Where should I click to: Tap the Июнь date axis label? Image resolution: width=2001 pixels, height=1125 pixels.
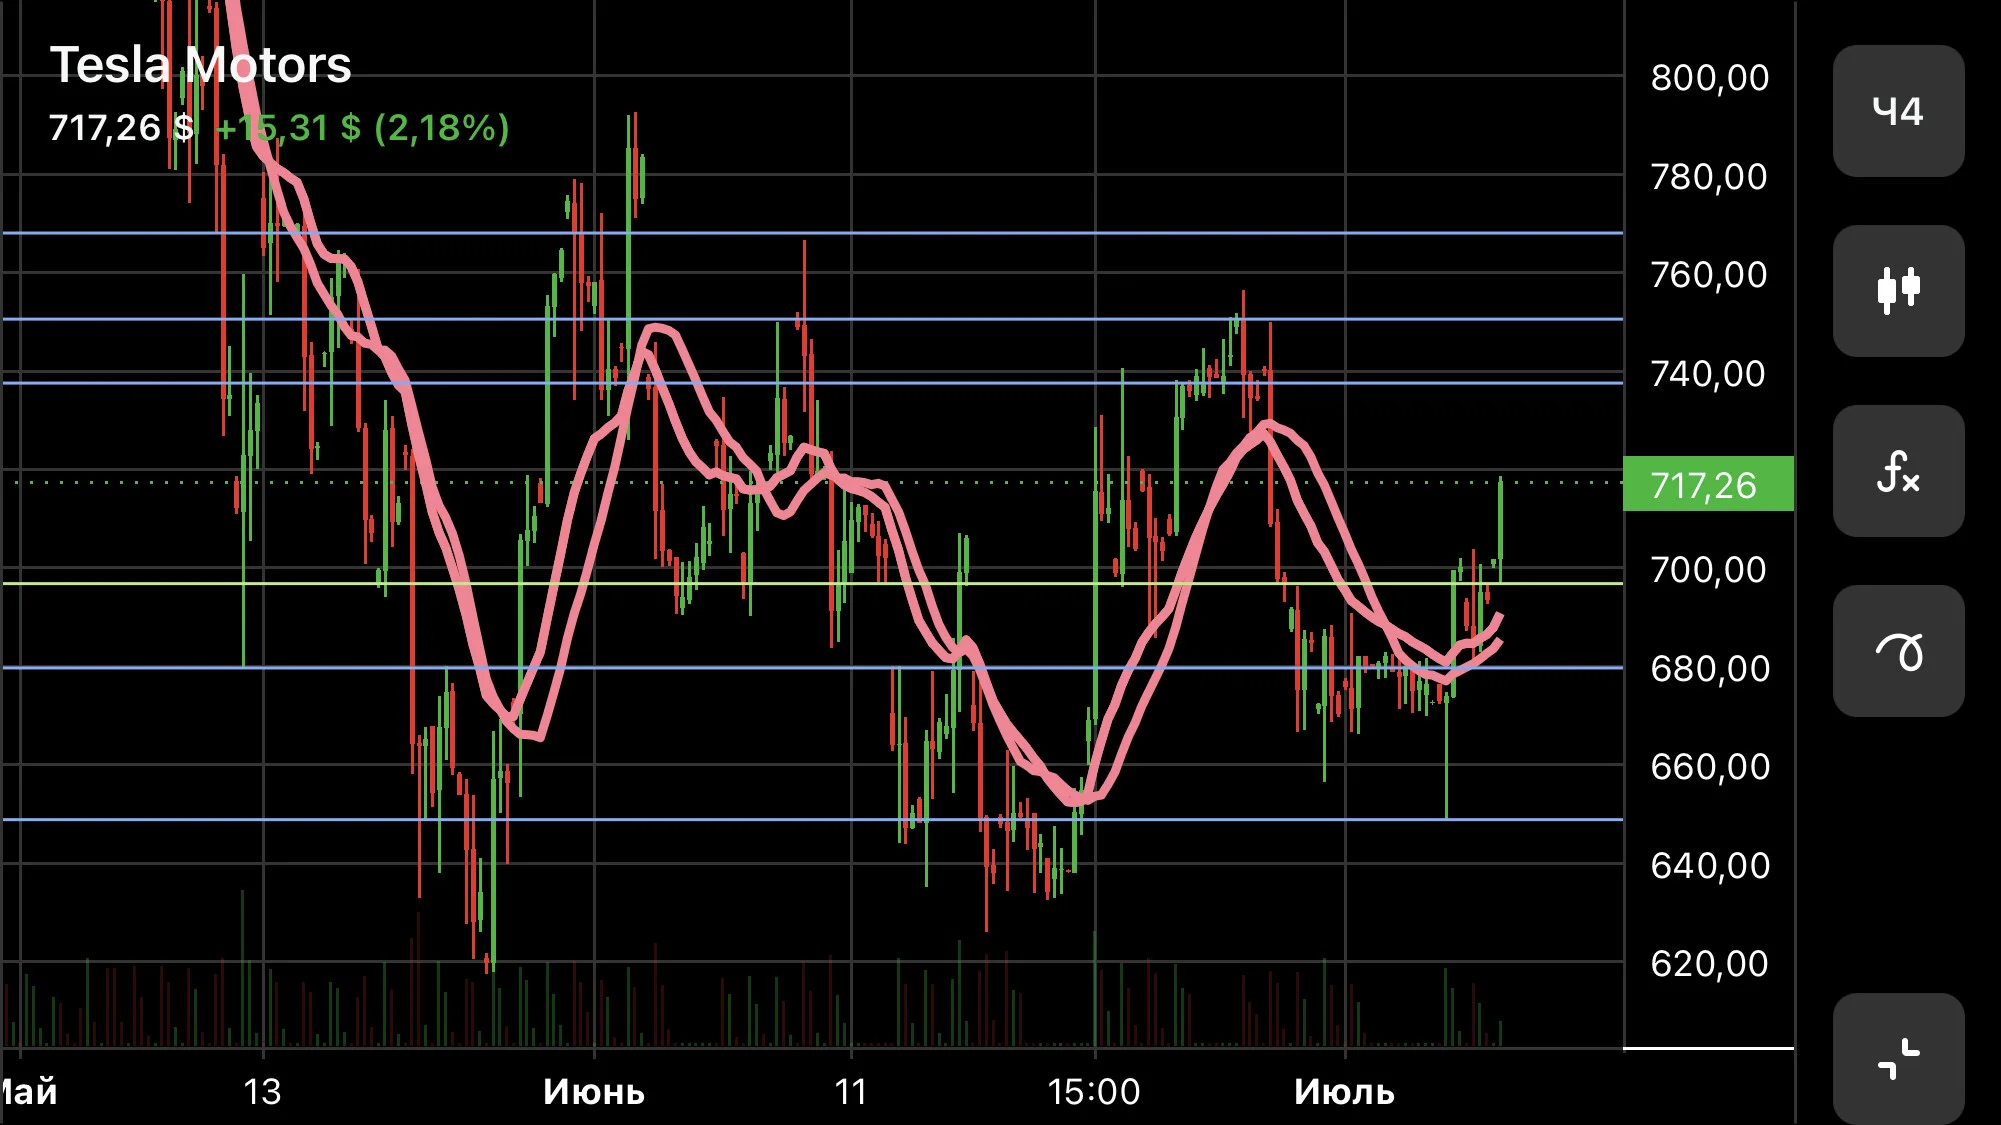pos(594,1092)
